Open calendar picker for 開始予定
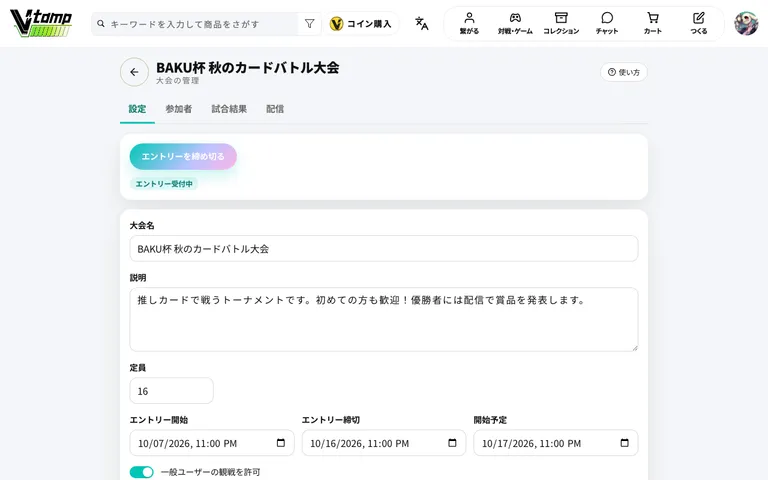768x480 pixels. pyautogui.click(x=624, y=443)
